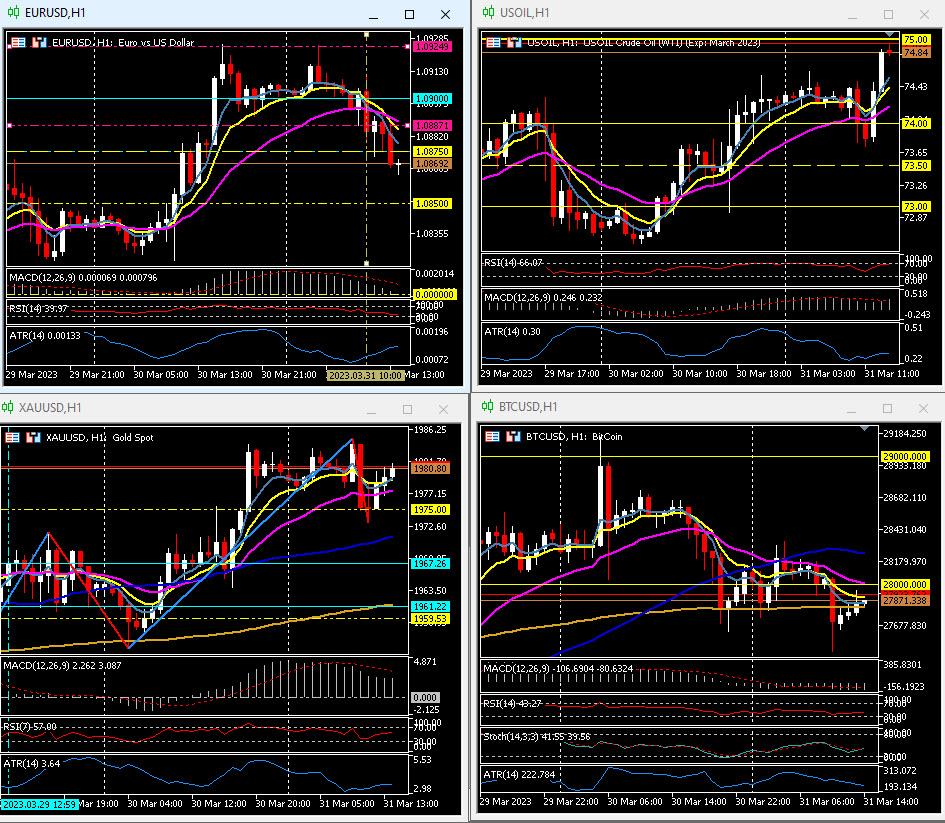Open Depth of Market icon in USOIL chart
The image size is (945, 823).
point(494,42)
